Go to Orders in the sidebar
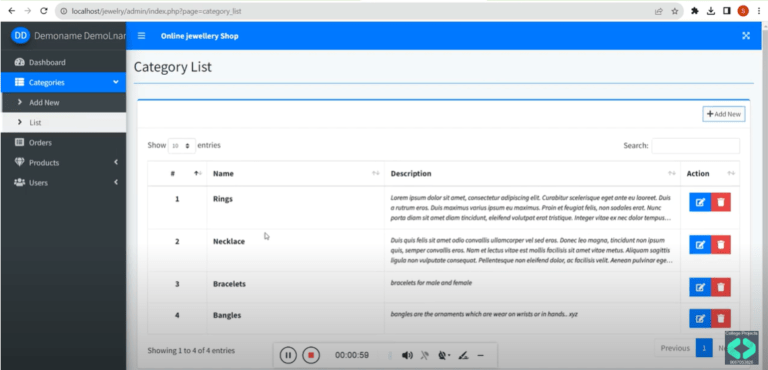This screenshot has width=768, height=370. (63, 143)
